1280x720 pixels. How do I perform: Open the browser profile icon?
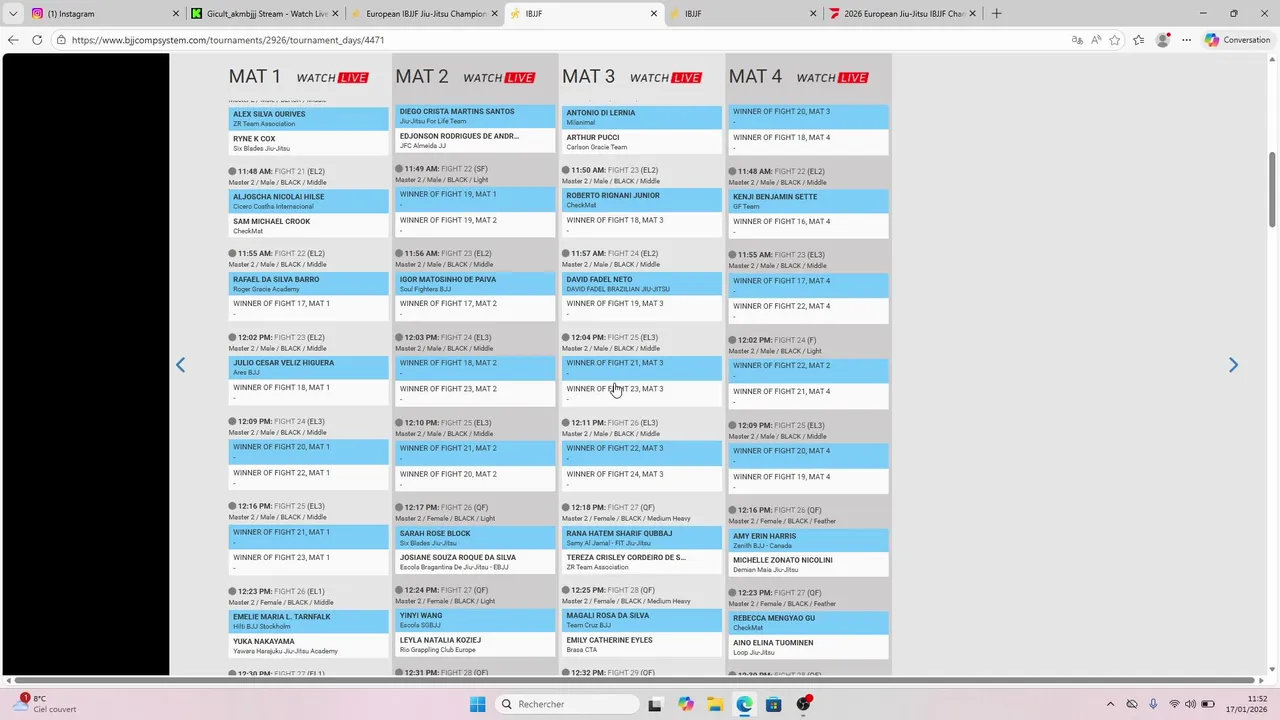coord(1162,40)
